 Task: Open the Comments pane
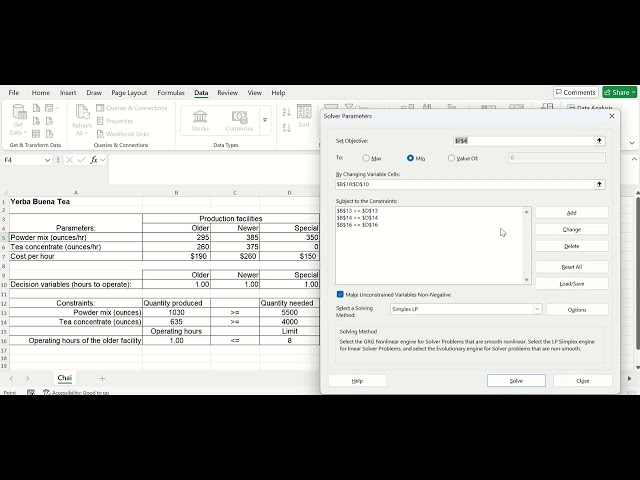(x=576, y=92)
